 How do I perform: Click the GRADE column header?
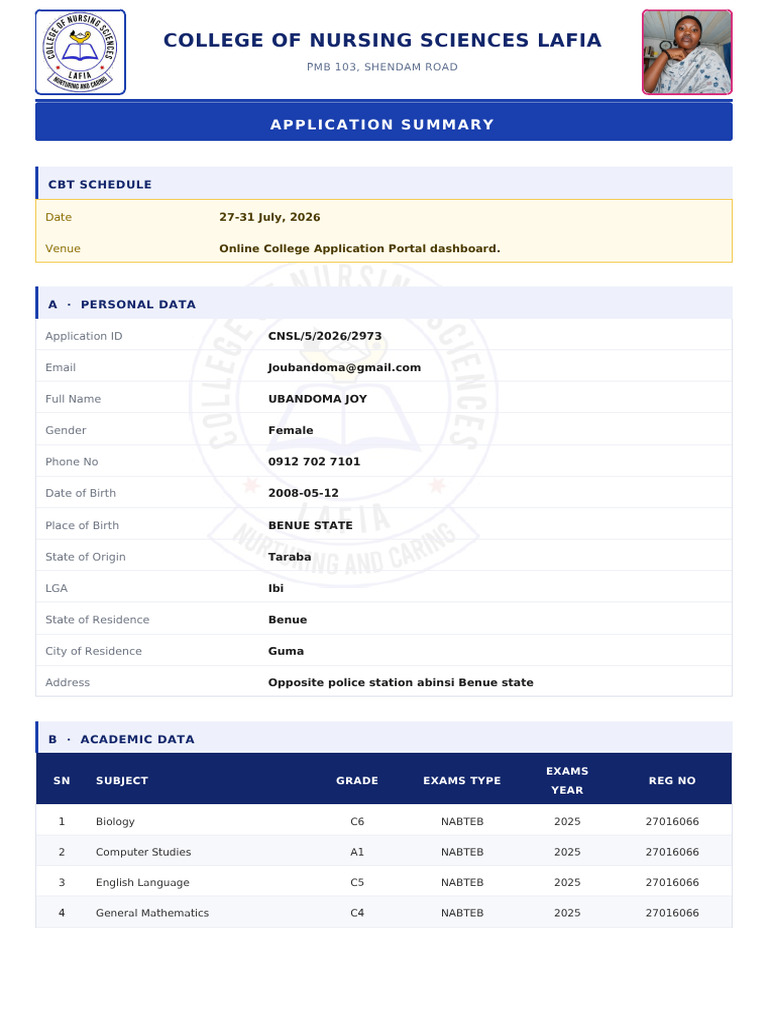click(x=357, y=780)
